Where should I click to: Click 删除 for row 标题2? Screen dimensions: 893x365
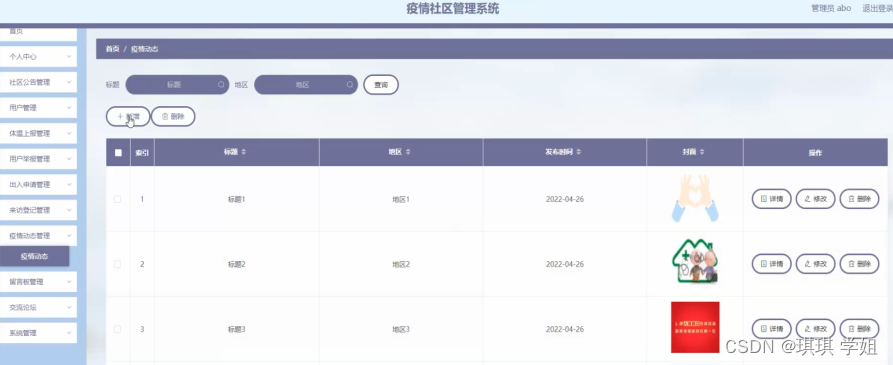[x=859, y=264]
